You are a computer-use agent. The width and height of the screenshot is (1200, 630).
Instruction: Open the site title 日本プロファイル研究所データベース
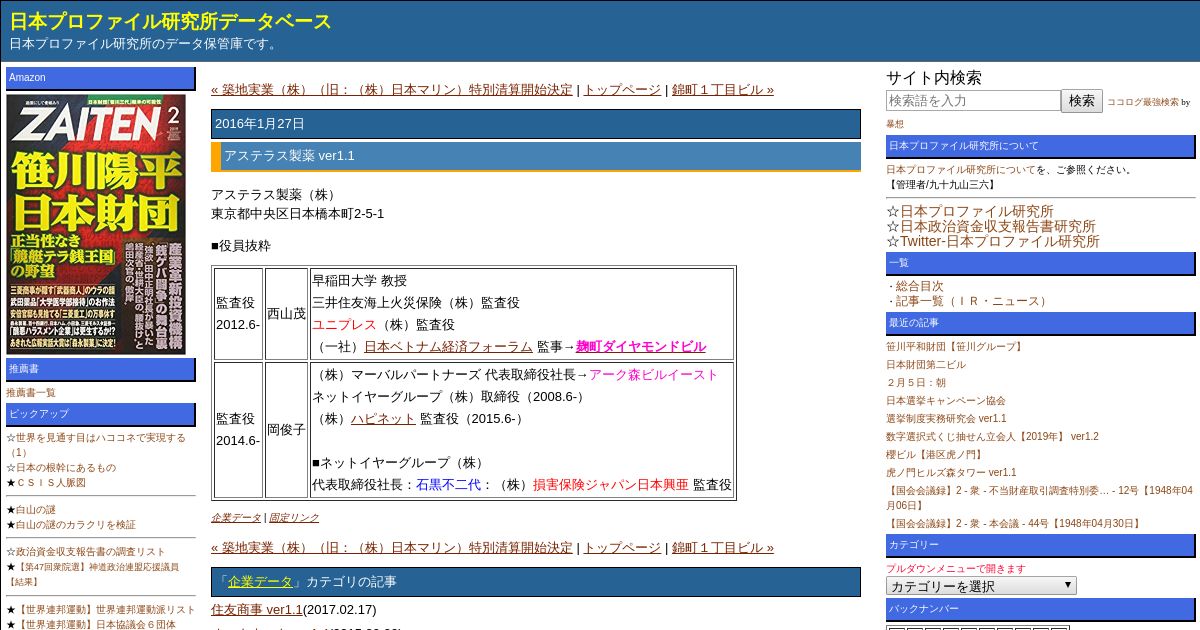tap(171, 21)
